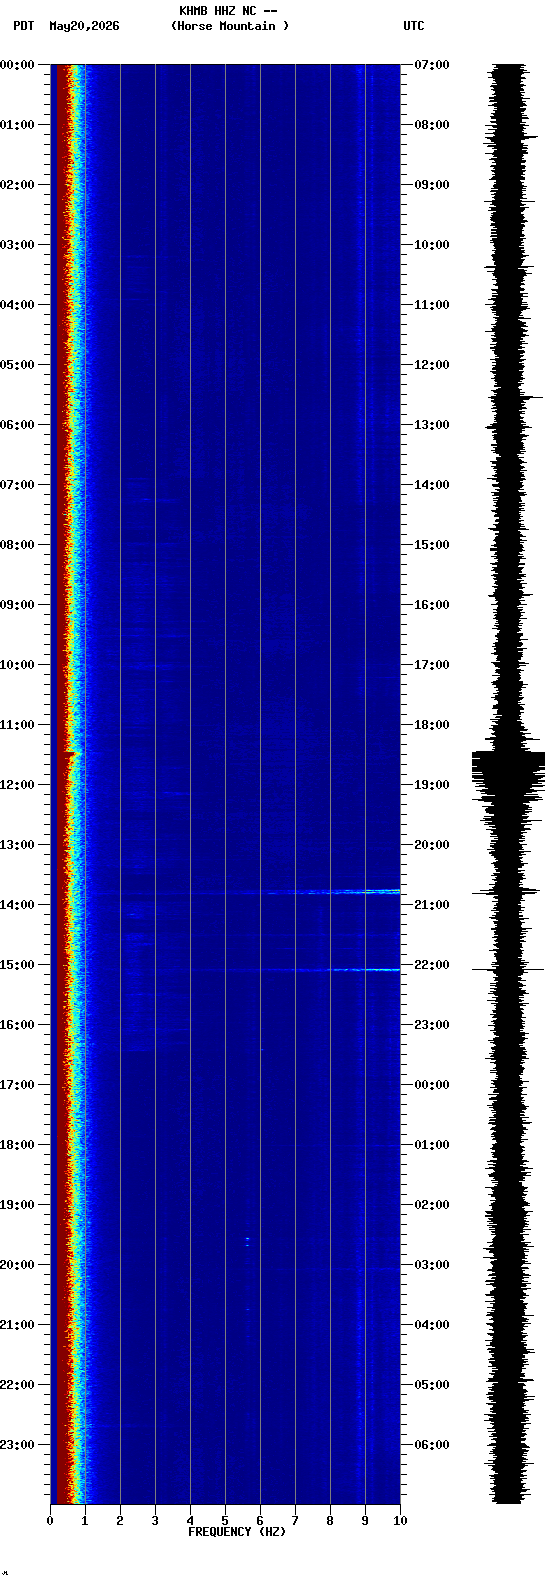552x1584 pixels.
Task: Click the station title KHMB HHZ NC --
Action: [x=228, y=11]
